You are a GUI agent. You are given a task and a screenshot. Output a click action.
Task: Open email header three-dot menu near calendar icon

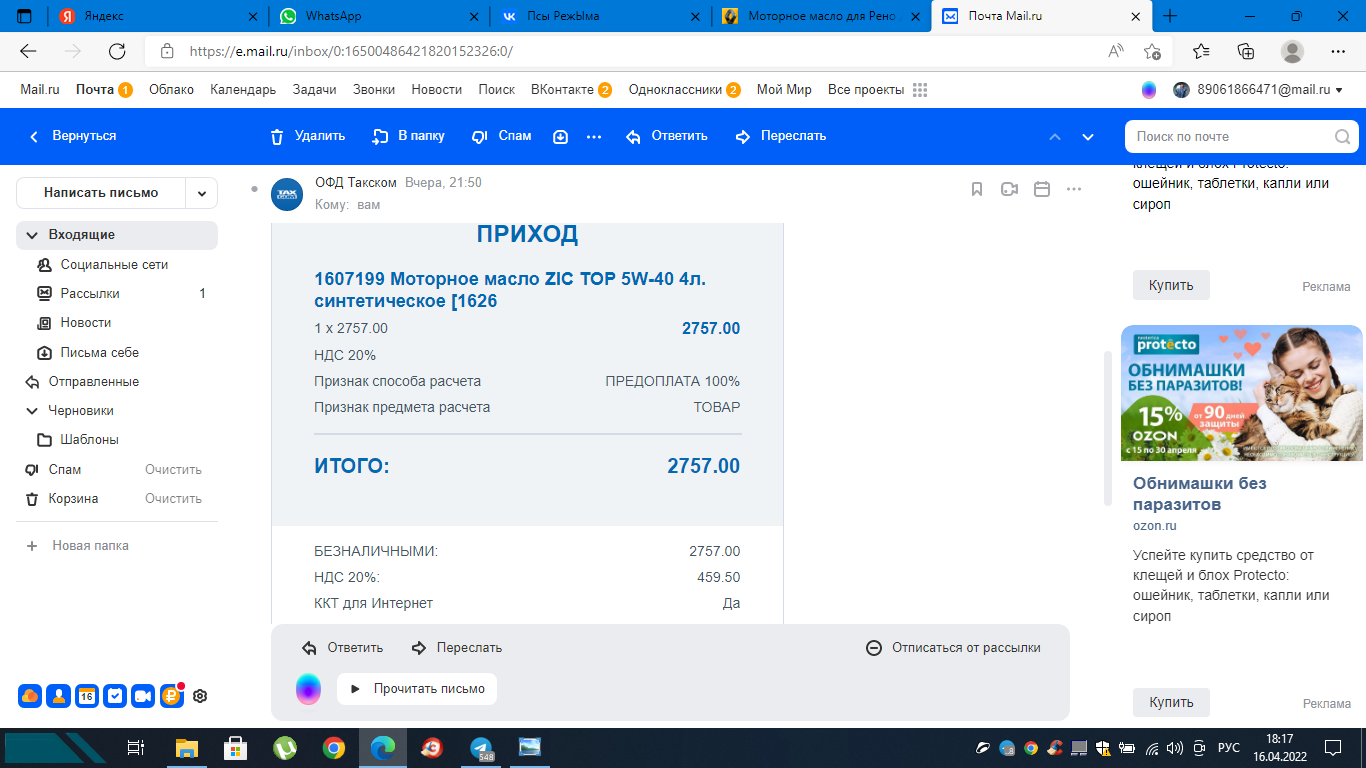tap(1074, 189)
